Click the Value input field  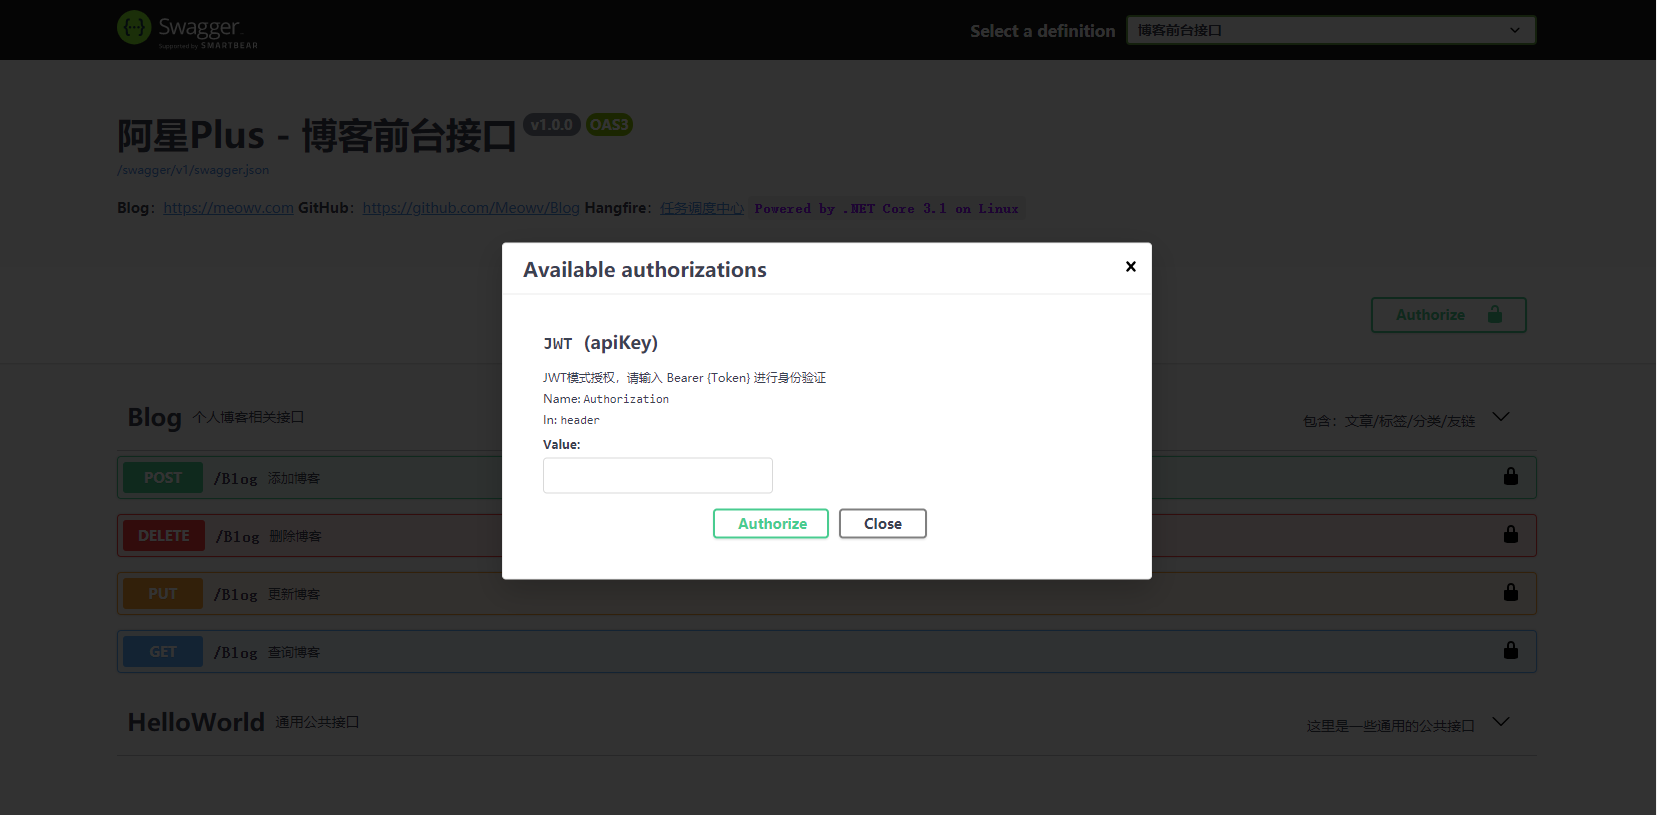(x=658, y=475)
